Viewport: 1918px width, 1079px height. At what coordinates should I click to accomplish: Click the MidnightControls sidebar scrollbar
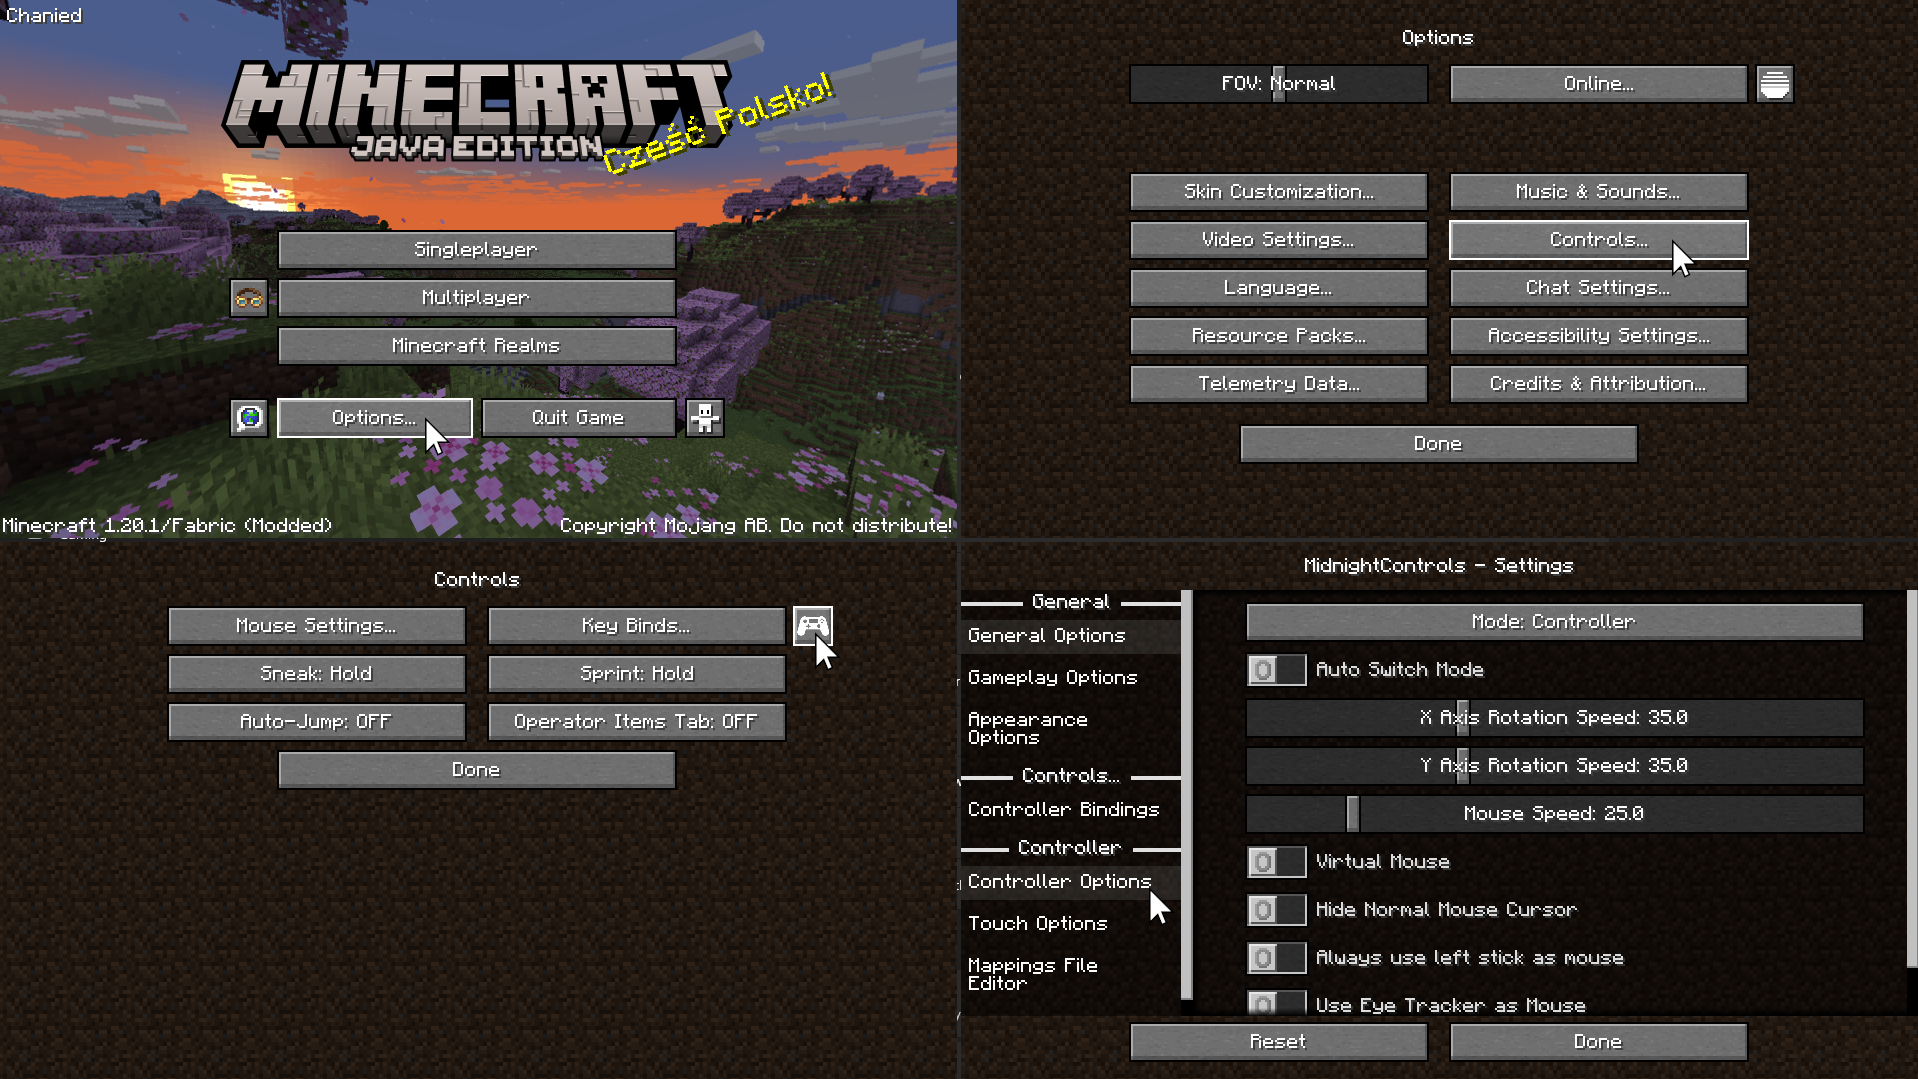point(1187,795)
